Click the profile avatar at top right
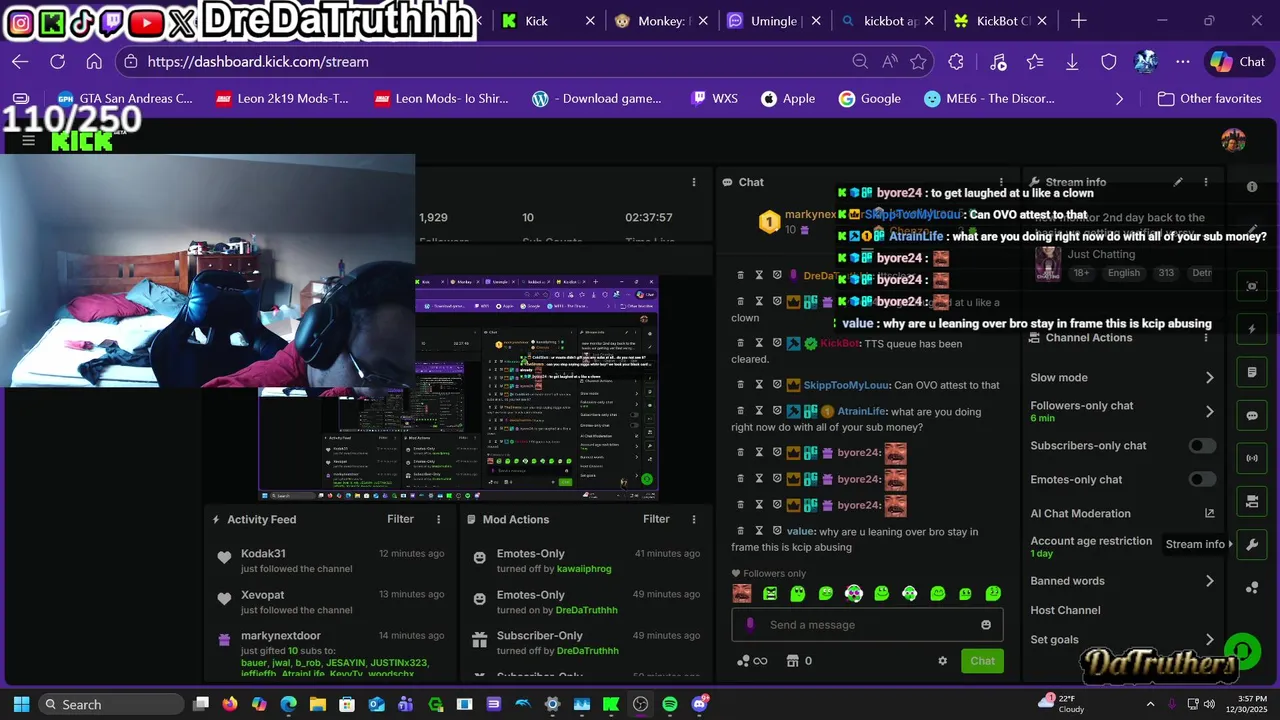The width and height of the screenshot is (1280, 720). pos(1233,140)
